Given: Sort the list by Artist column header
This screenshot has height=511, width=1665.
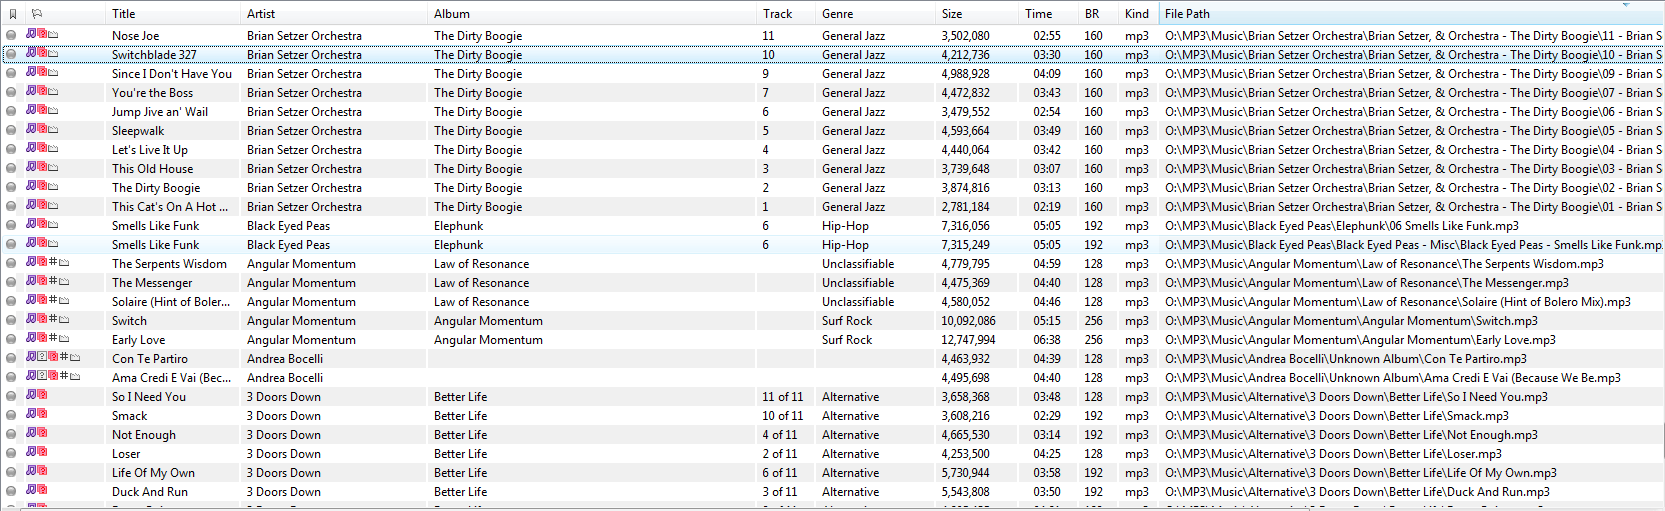Looking at the screenshot, I should point(261,14).
